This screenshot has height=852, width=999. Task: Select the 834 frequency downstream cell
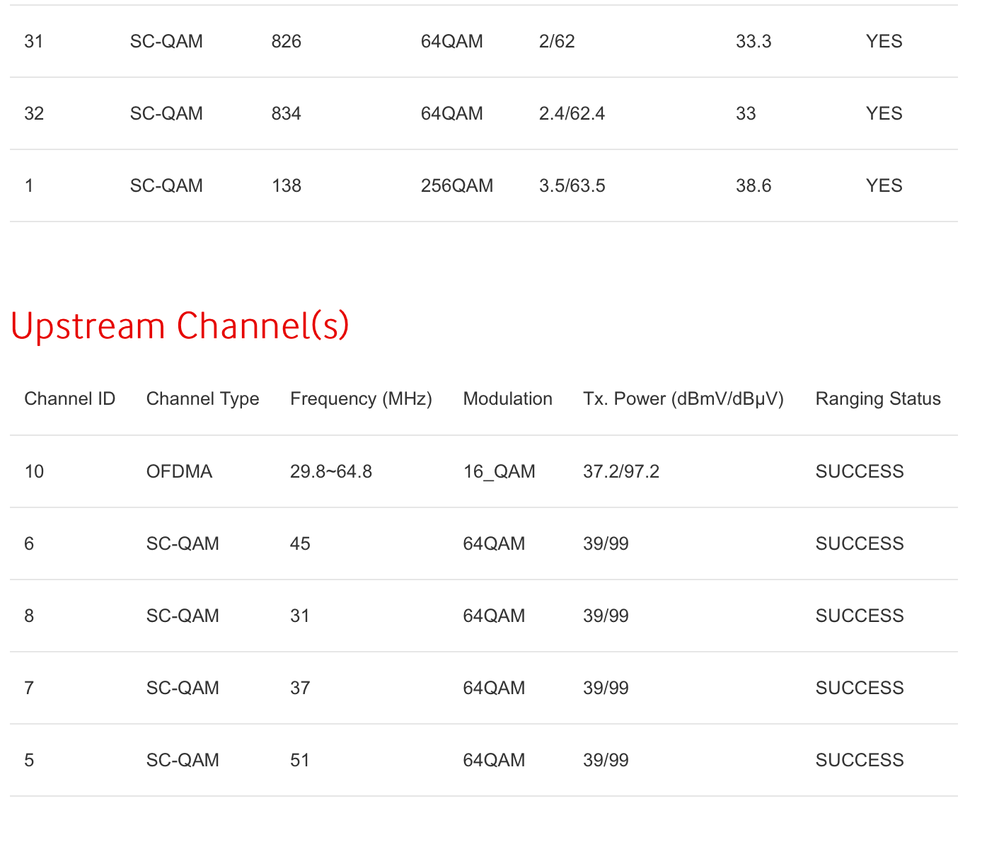pyautogui.click(x=286, y=113)
